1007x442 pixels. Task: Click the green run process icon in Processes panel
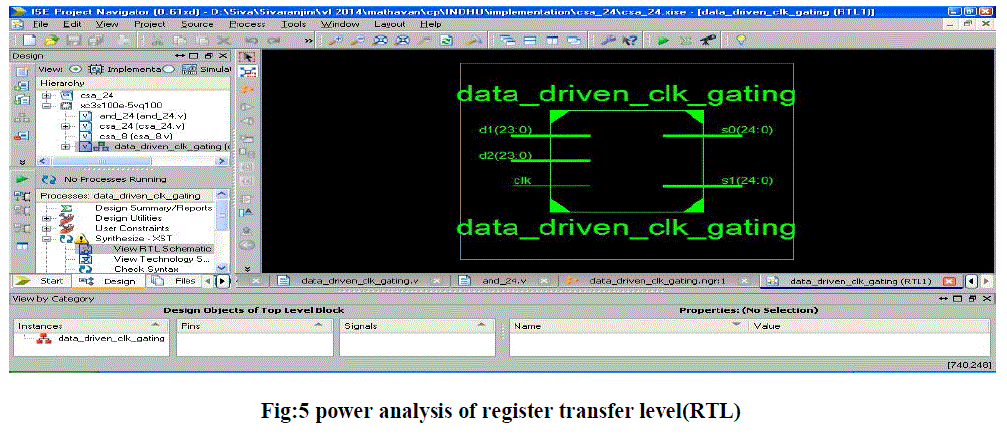20,178
